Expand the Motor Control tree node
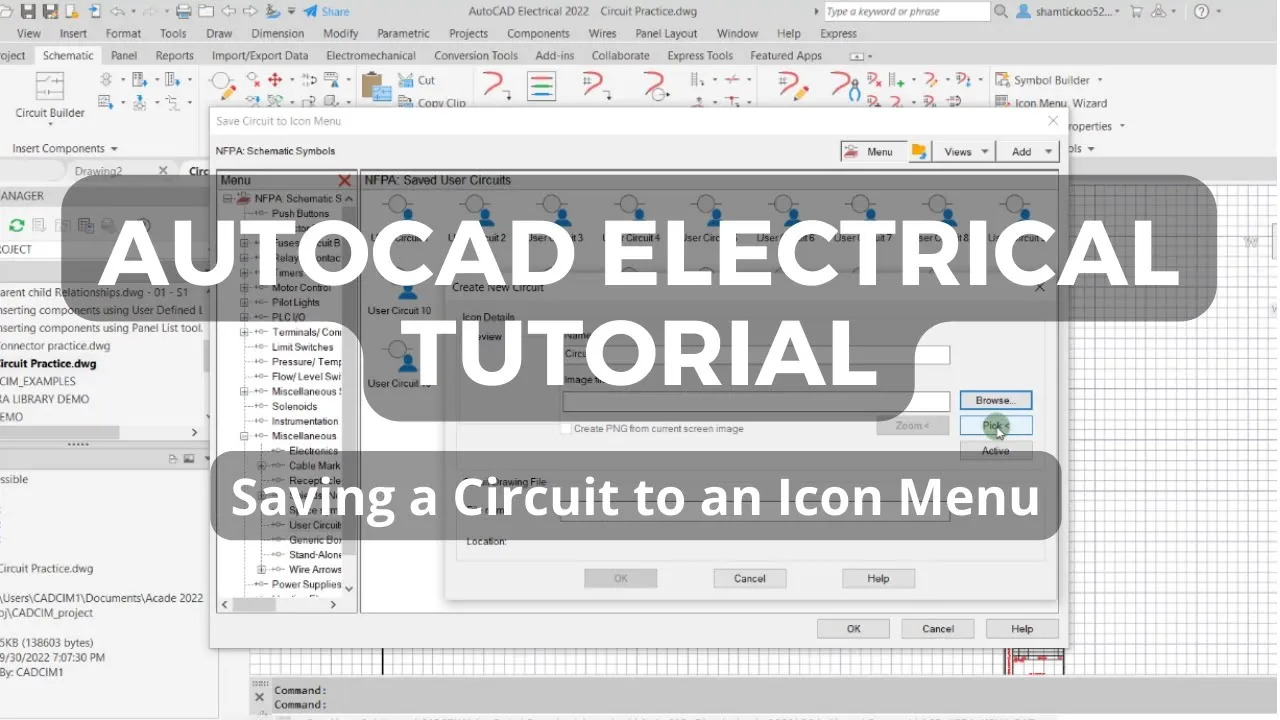 click(244, 288)
